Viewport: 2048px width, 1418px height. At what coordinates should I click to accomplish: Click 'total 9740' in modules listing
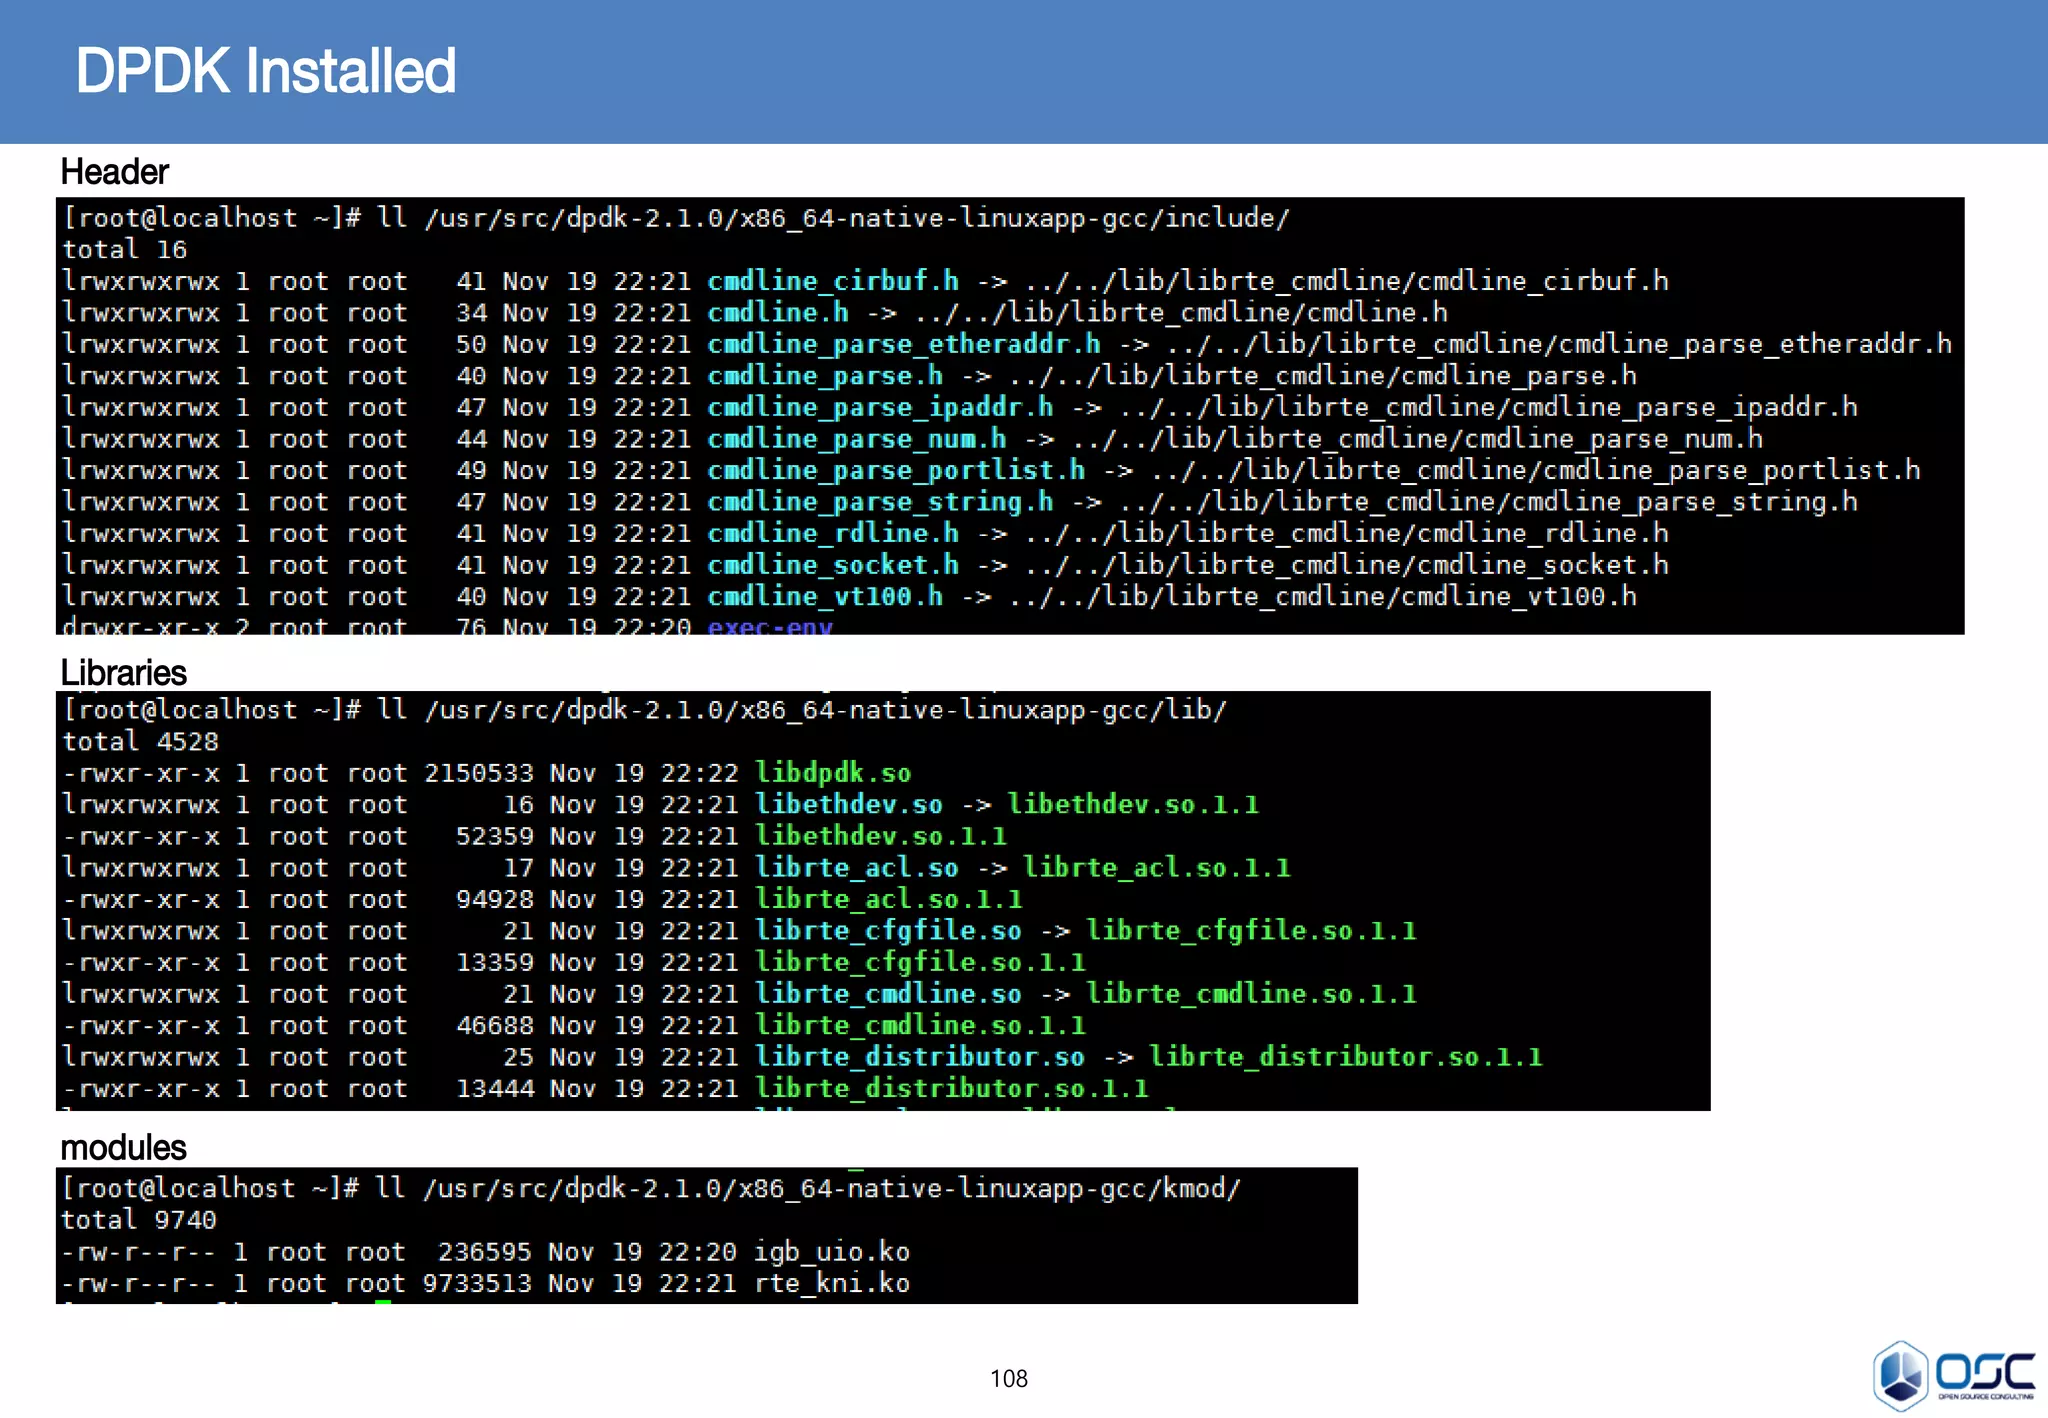tap(139, 1220)
